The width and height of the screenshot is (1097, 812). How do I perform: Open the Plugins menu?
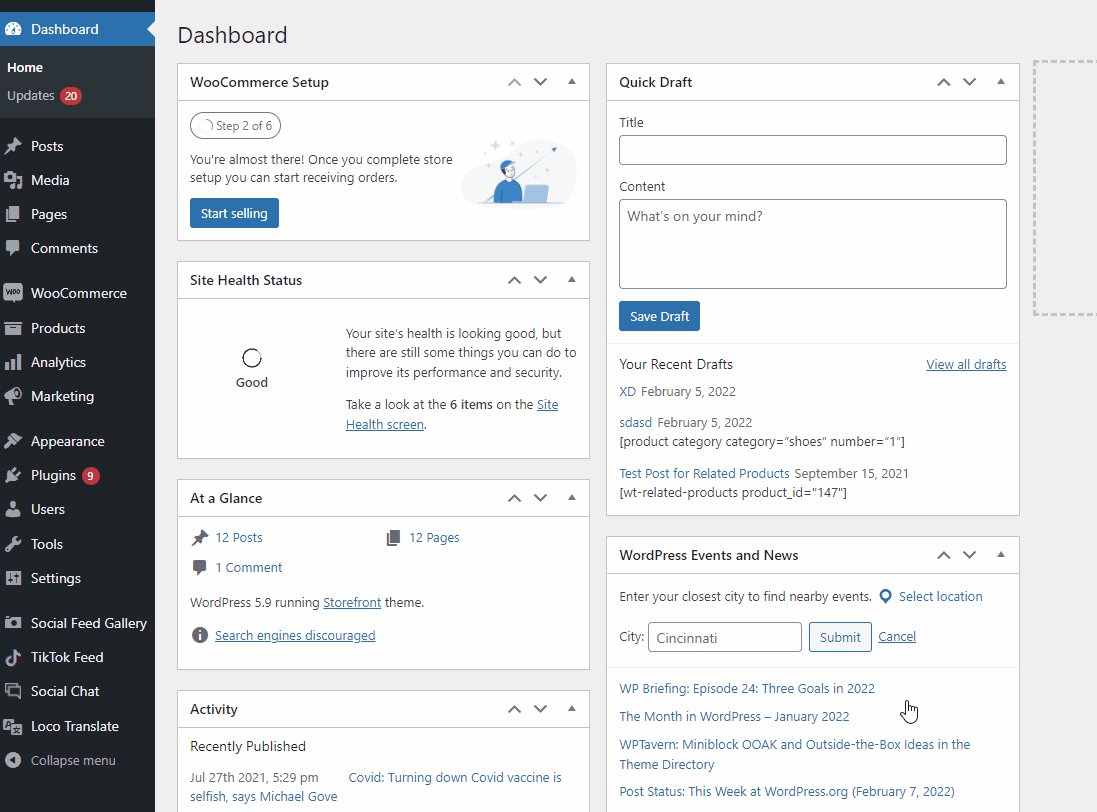point(53,475)
